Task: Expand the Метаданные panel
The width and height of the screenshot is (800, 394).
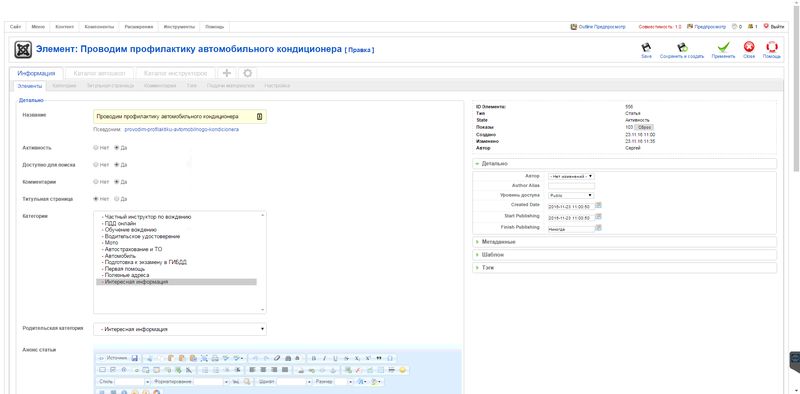Action: (625, 241)
